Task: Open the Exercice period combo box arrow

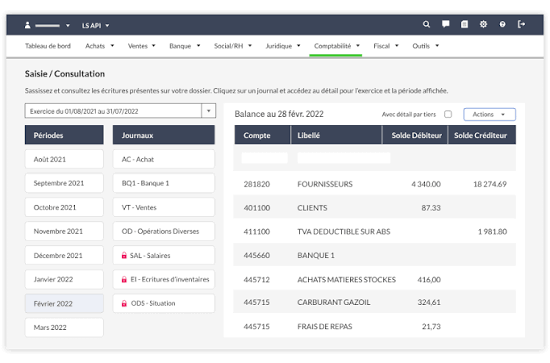Action: pos(208,111)
